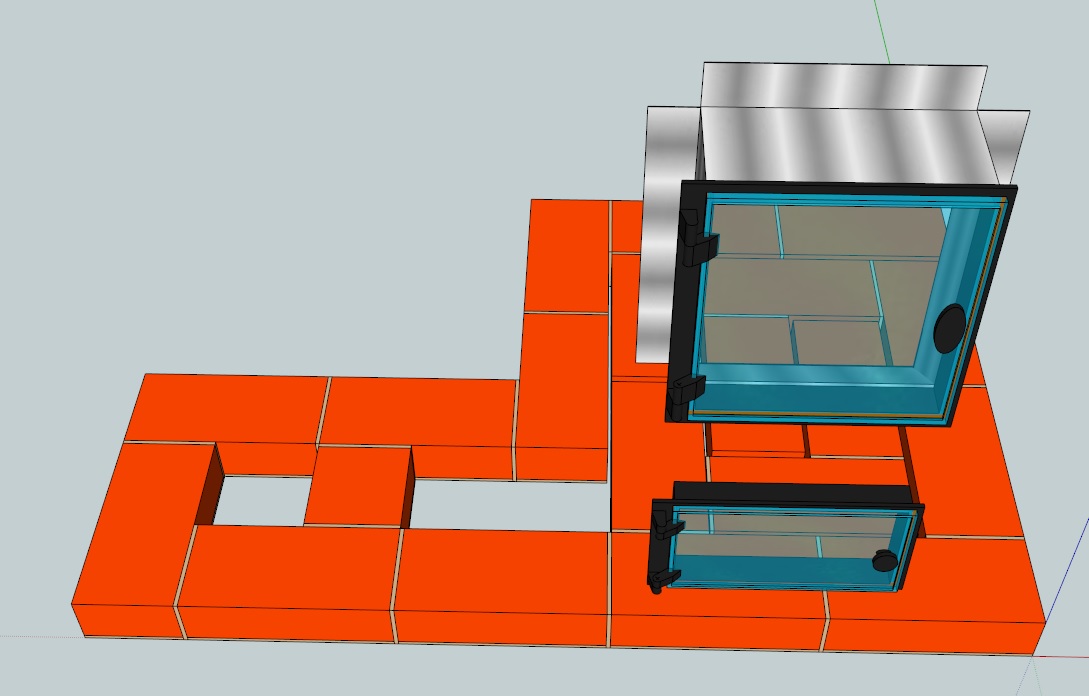Select the lower hinge of the small door
This screenshot has width=1089, height=696.
[x=661, y=577]
